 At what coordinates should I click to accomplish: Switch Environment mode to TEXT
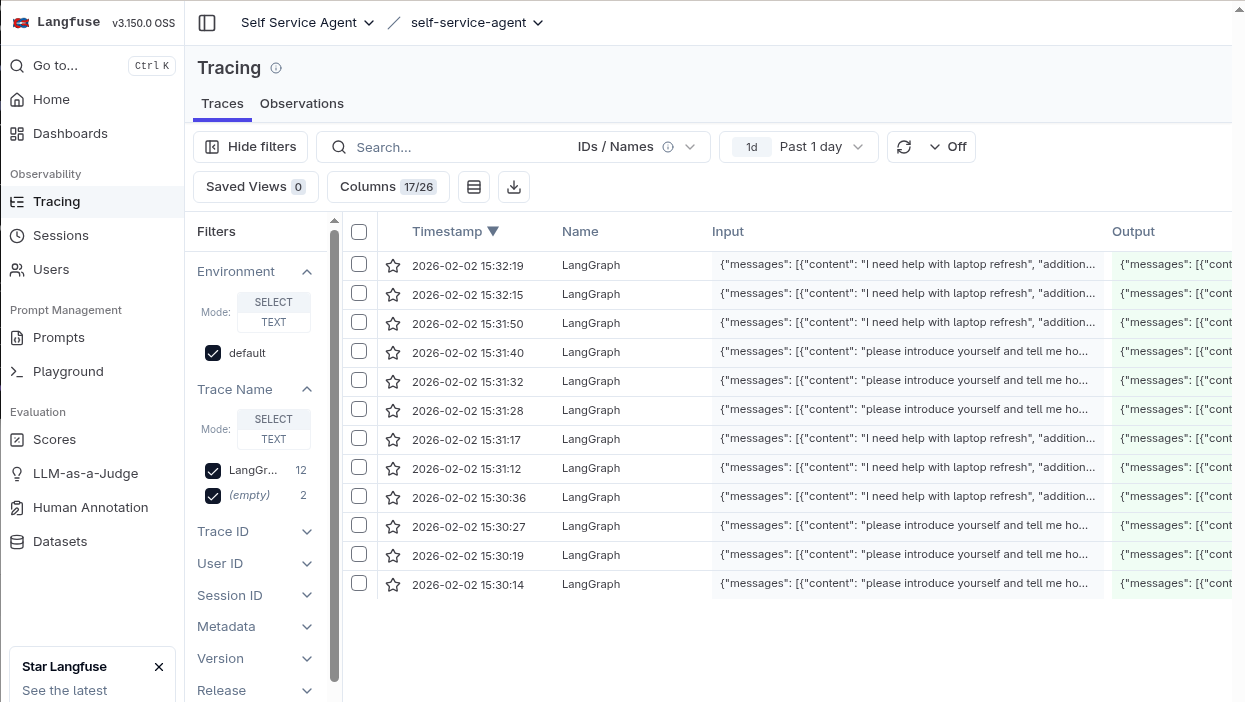274,322
